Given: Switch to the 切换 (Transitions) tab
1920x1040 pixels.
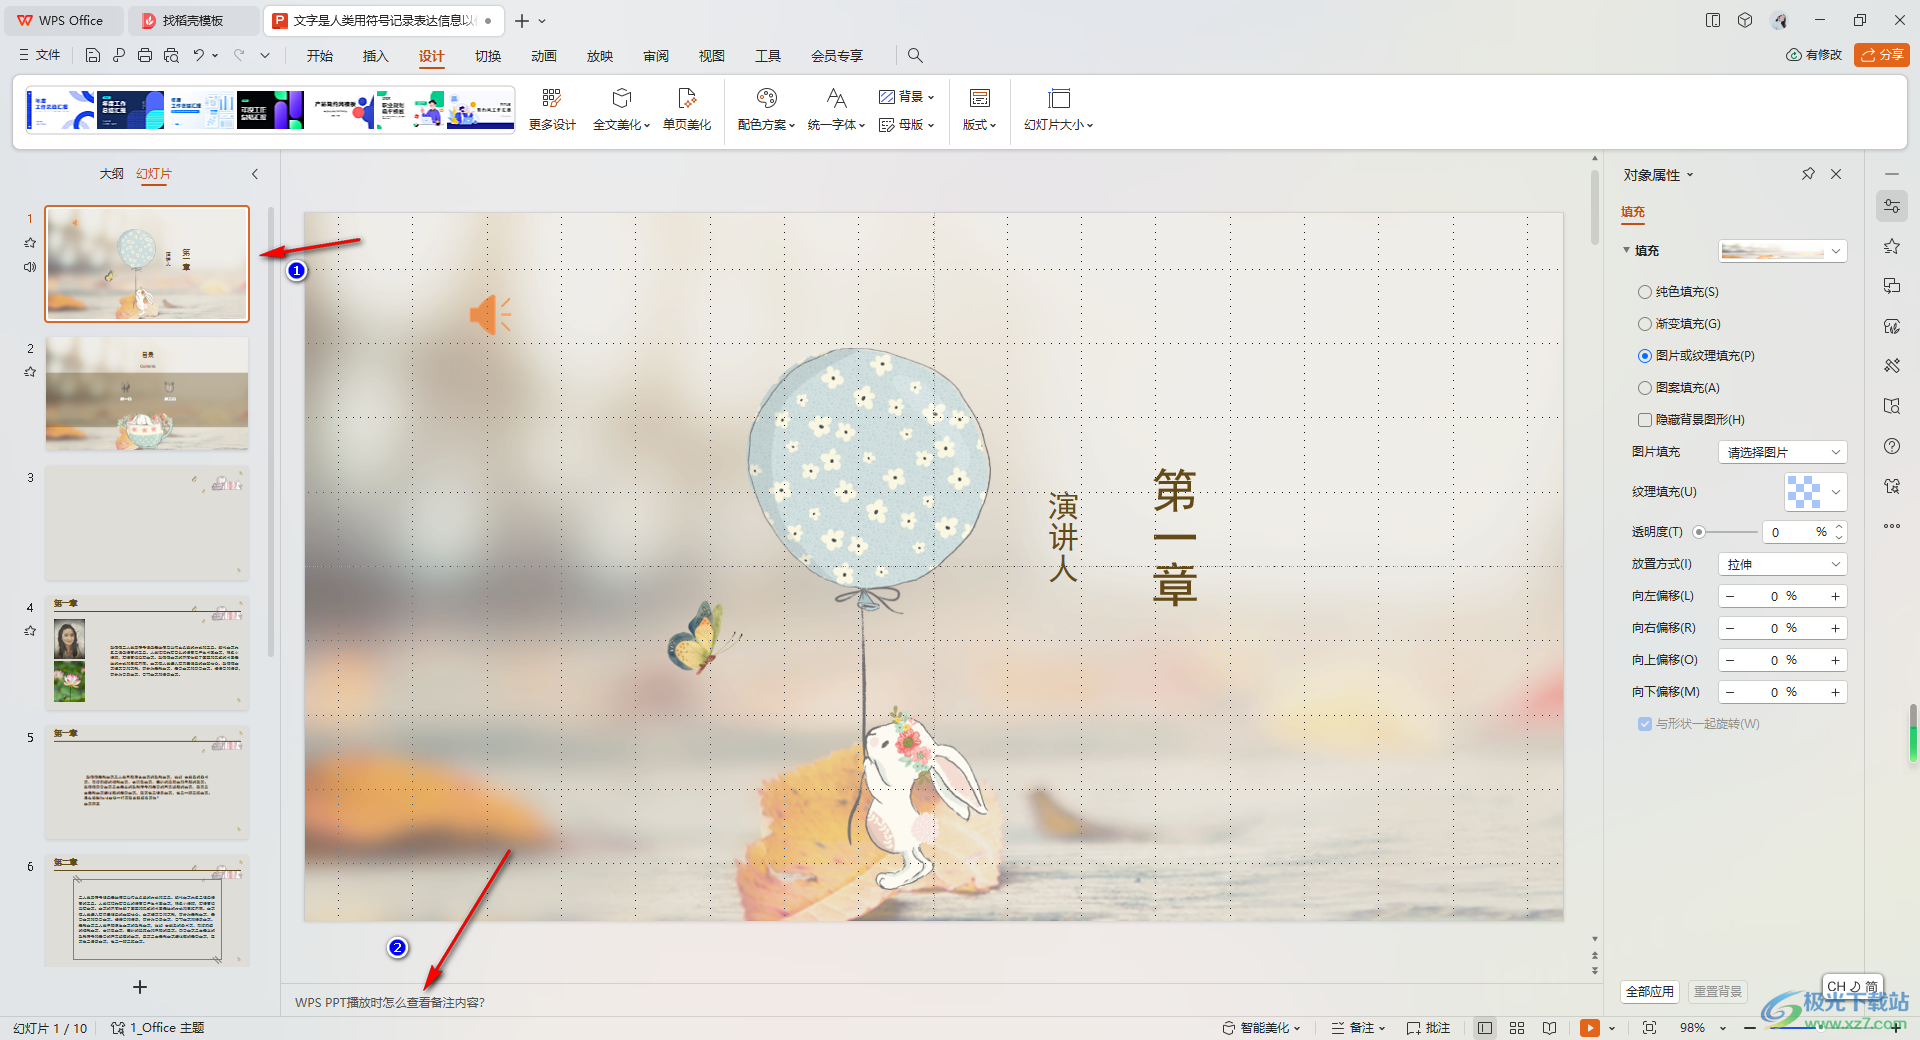Looking at the screenshot, I should click(488, 56).
